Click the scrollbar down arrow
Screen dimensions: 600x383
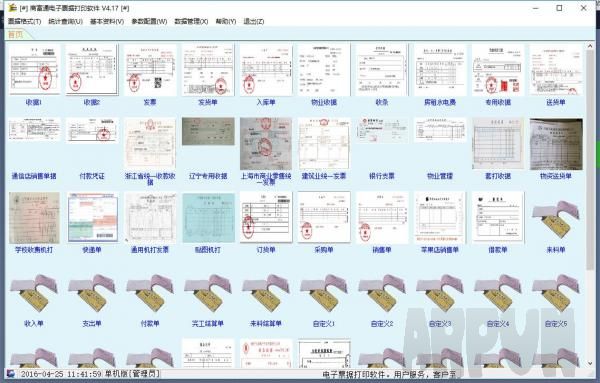point(590,363)
